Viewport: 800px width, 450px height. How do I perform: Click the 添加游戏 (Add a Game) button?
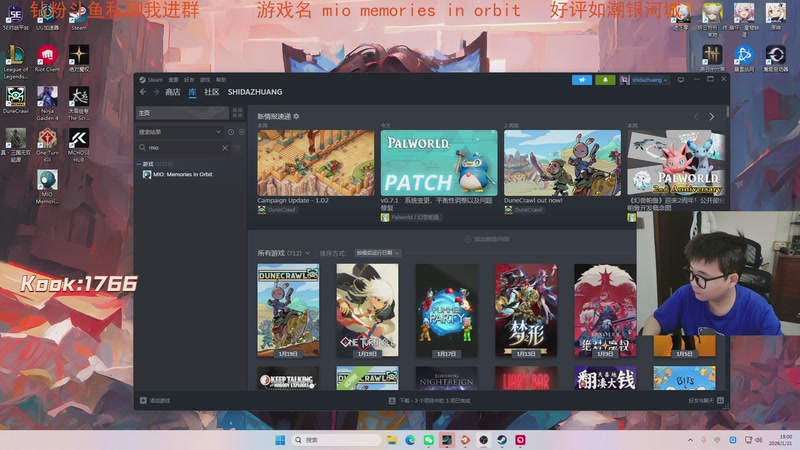click(x=155, y=401)
